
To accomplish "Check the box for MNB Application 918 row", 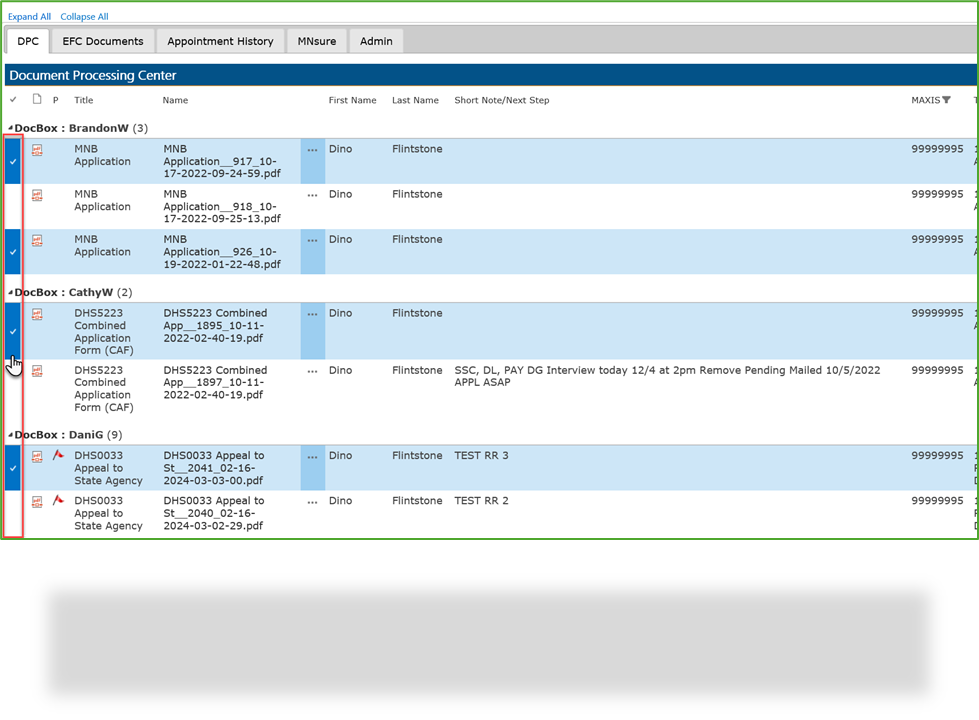I will 12,206.
